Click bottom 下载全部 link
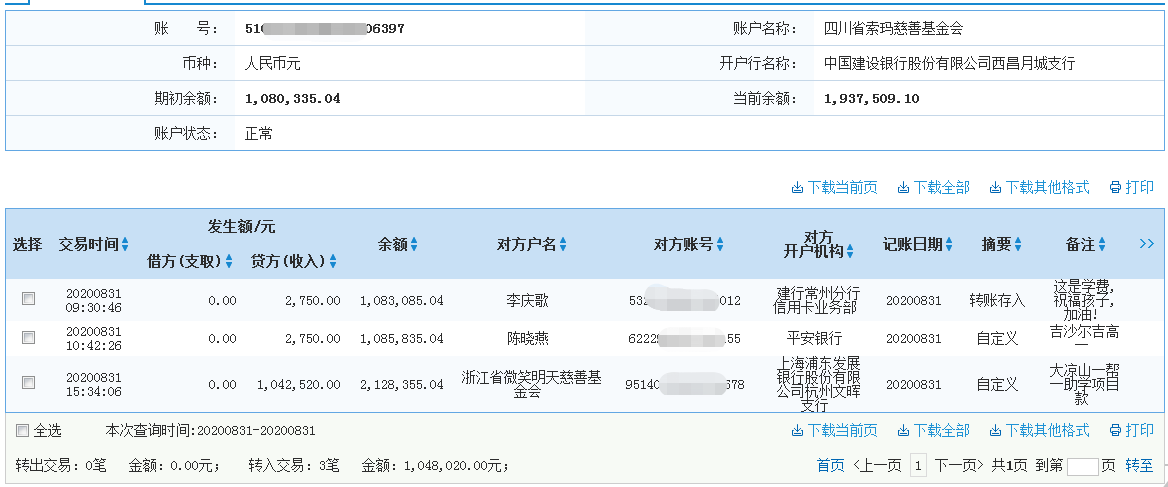Screen dimensions: 1168x487 coord(933,430)
